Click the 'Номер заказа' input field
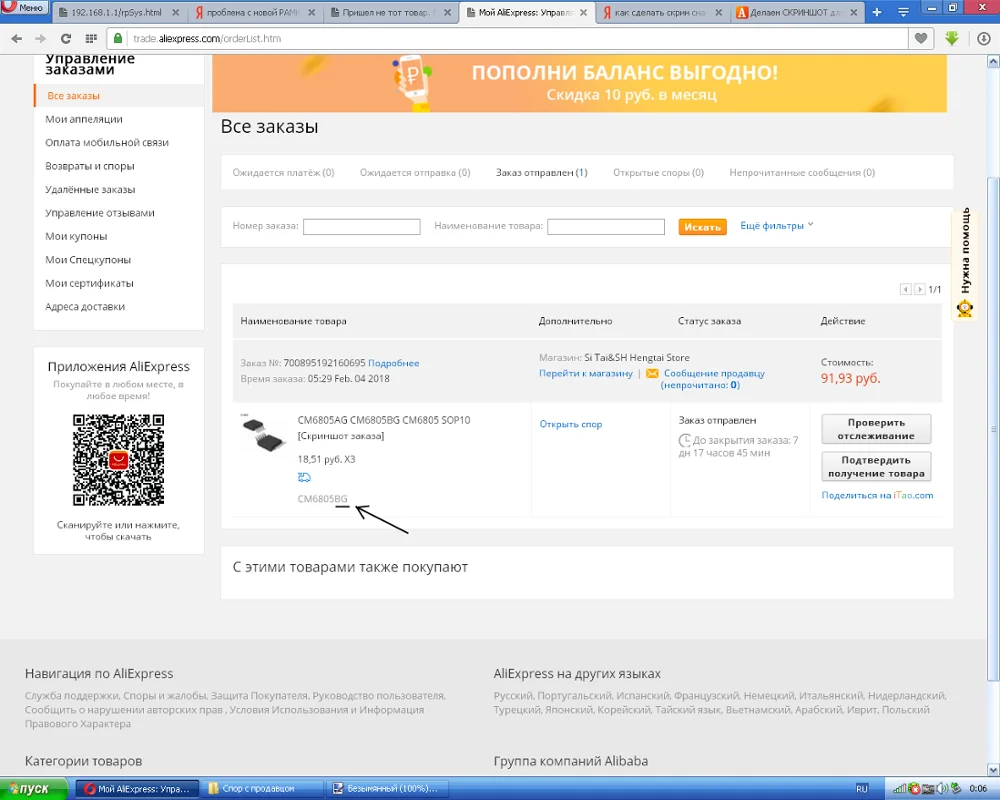 click(x=362, y=226)
